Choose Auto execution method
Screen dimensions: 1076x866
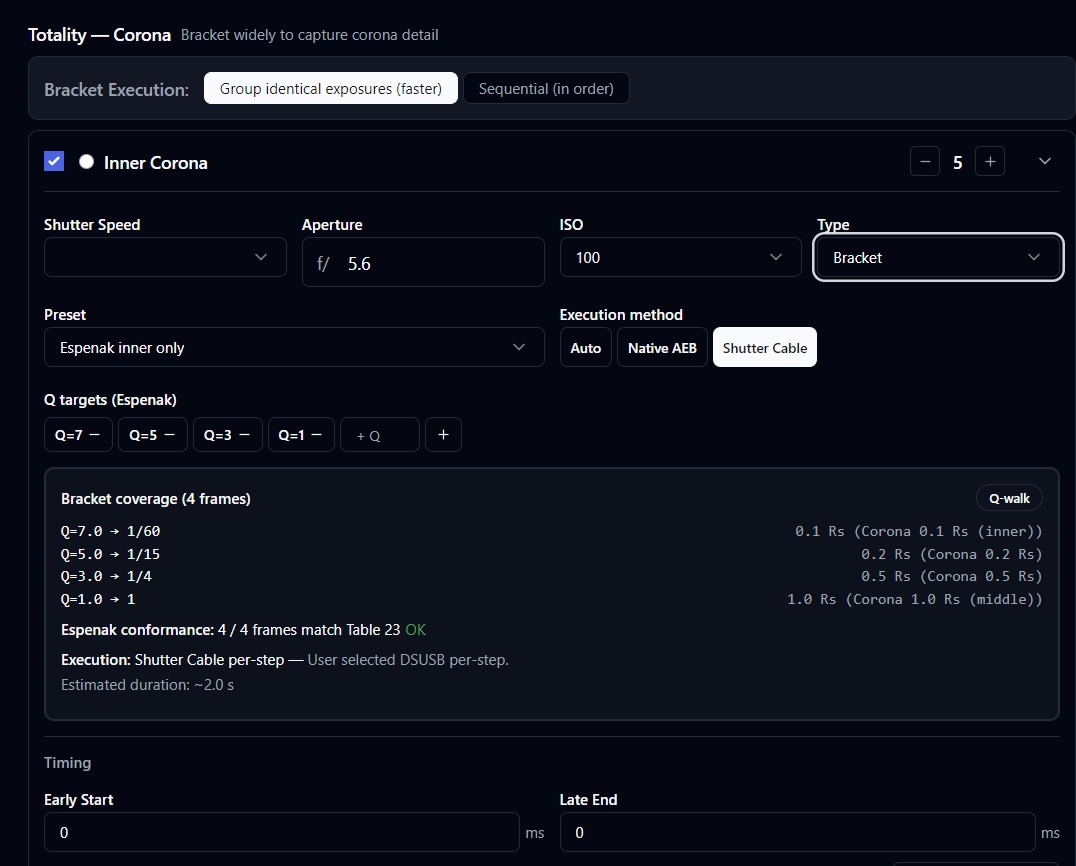pyautogui.click(x=585, y=347)
